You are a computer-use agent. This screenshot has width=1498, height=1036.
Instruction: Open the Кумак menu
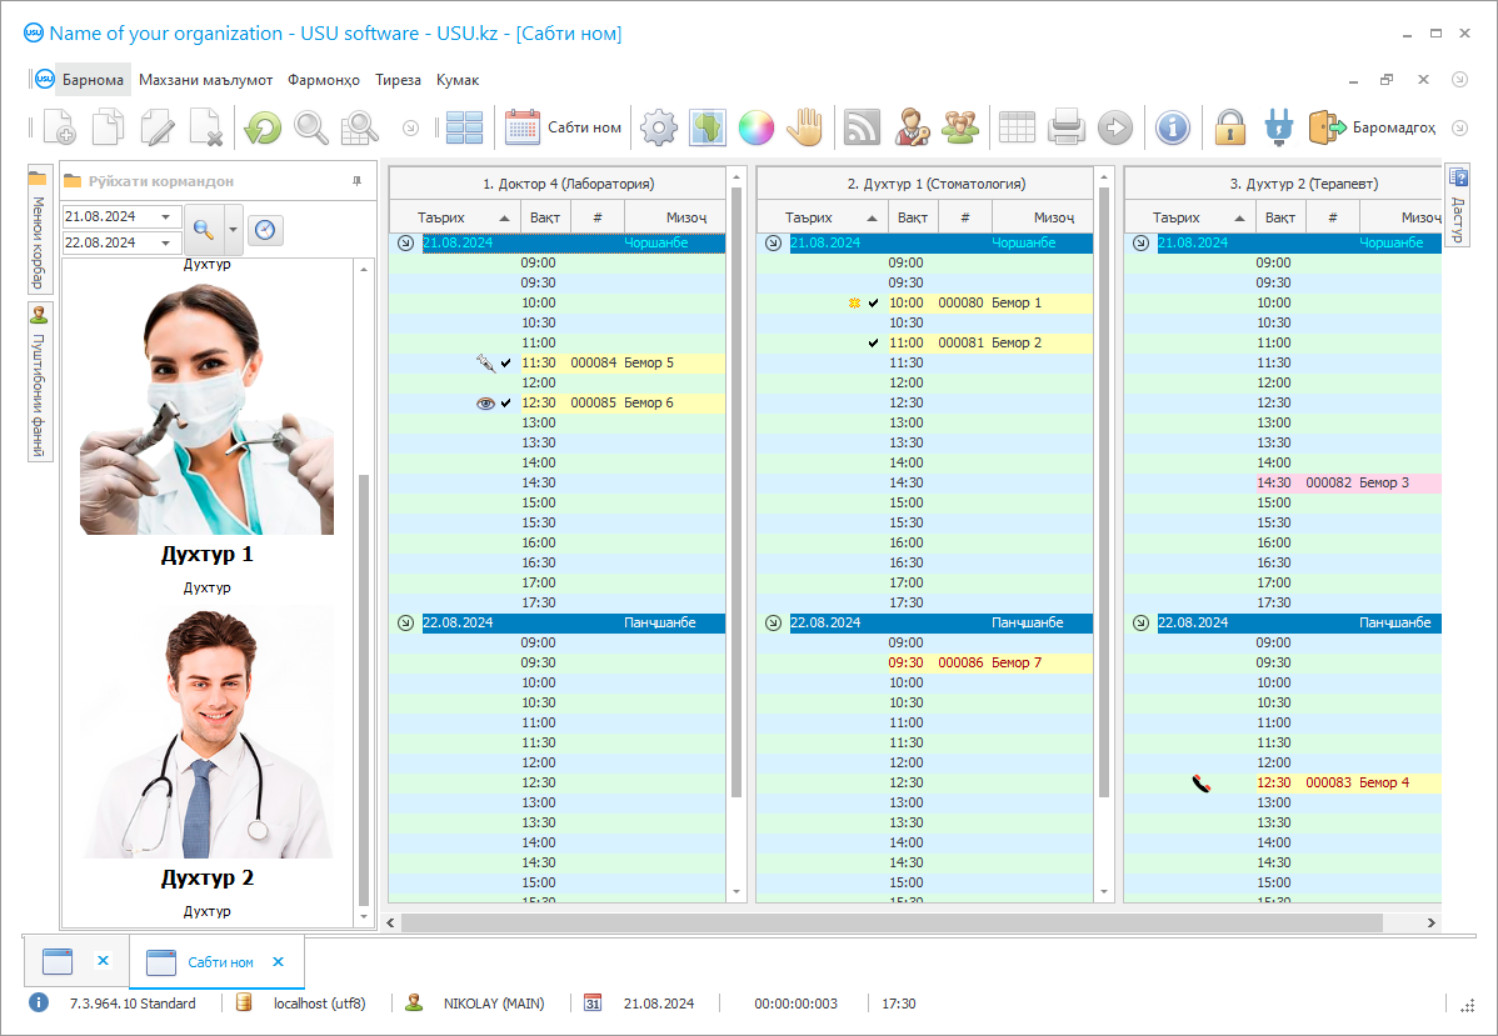(x=457, y=80)
